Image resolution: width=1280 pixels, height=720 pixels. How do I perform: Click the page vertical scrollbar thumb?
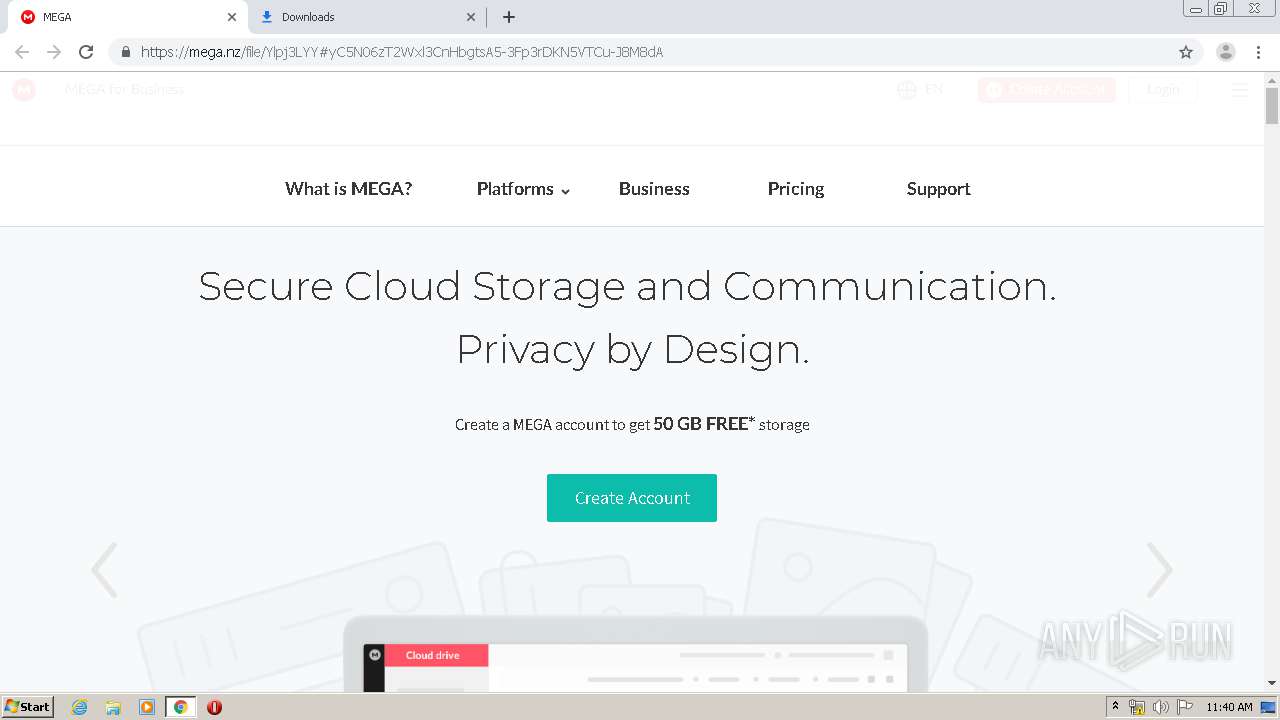point(1272,105)
